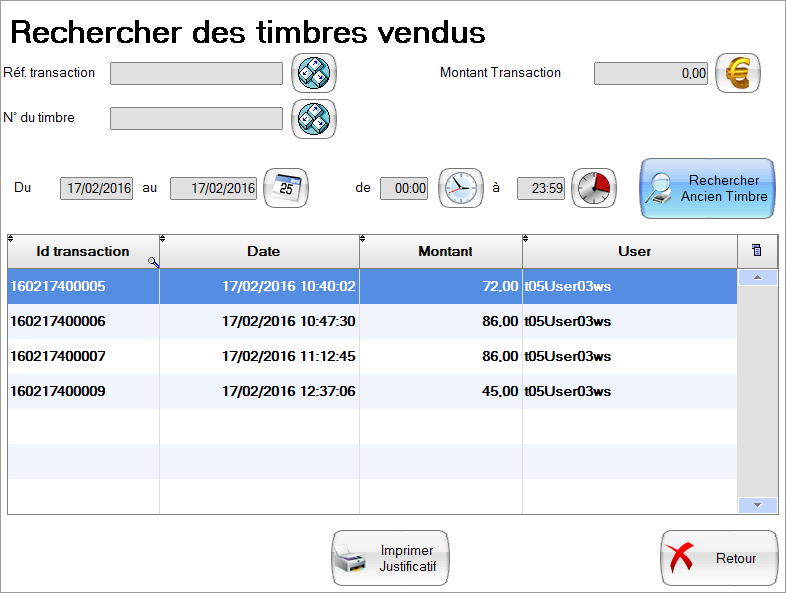Click the table options icon in header corner
Screen dimensions: 786x593
point(756,251)
